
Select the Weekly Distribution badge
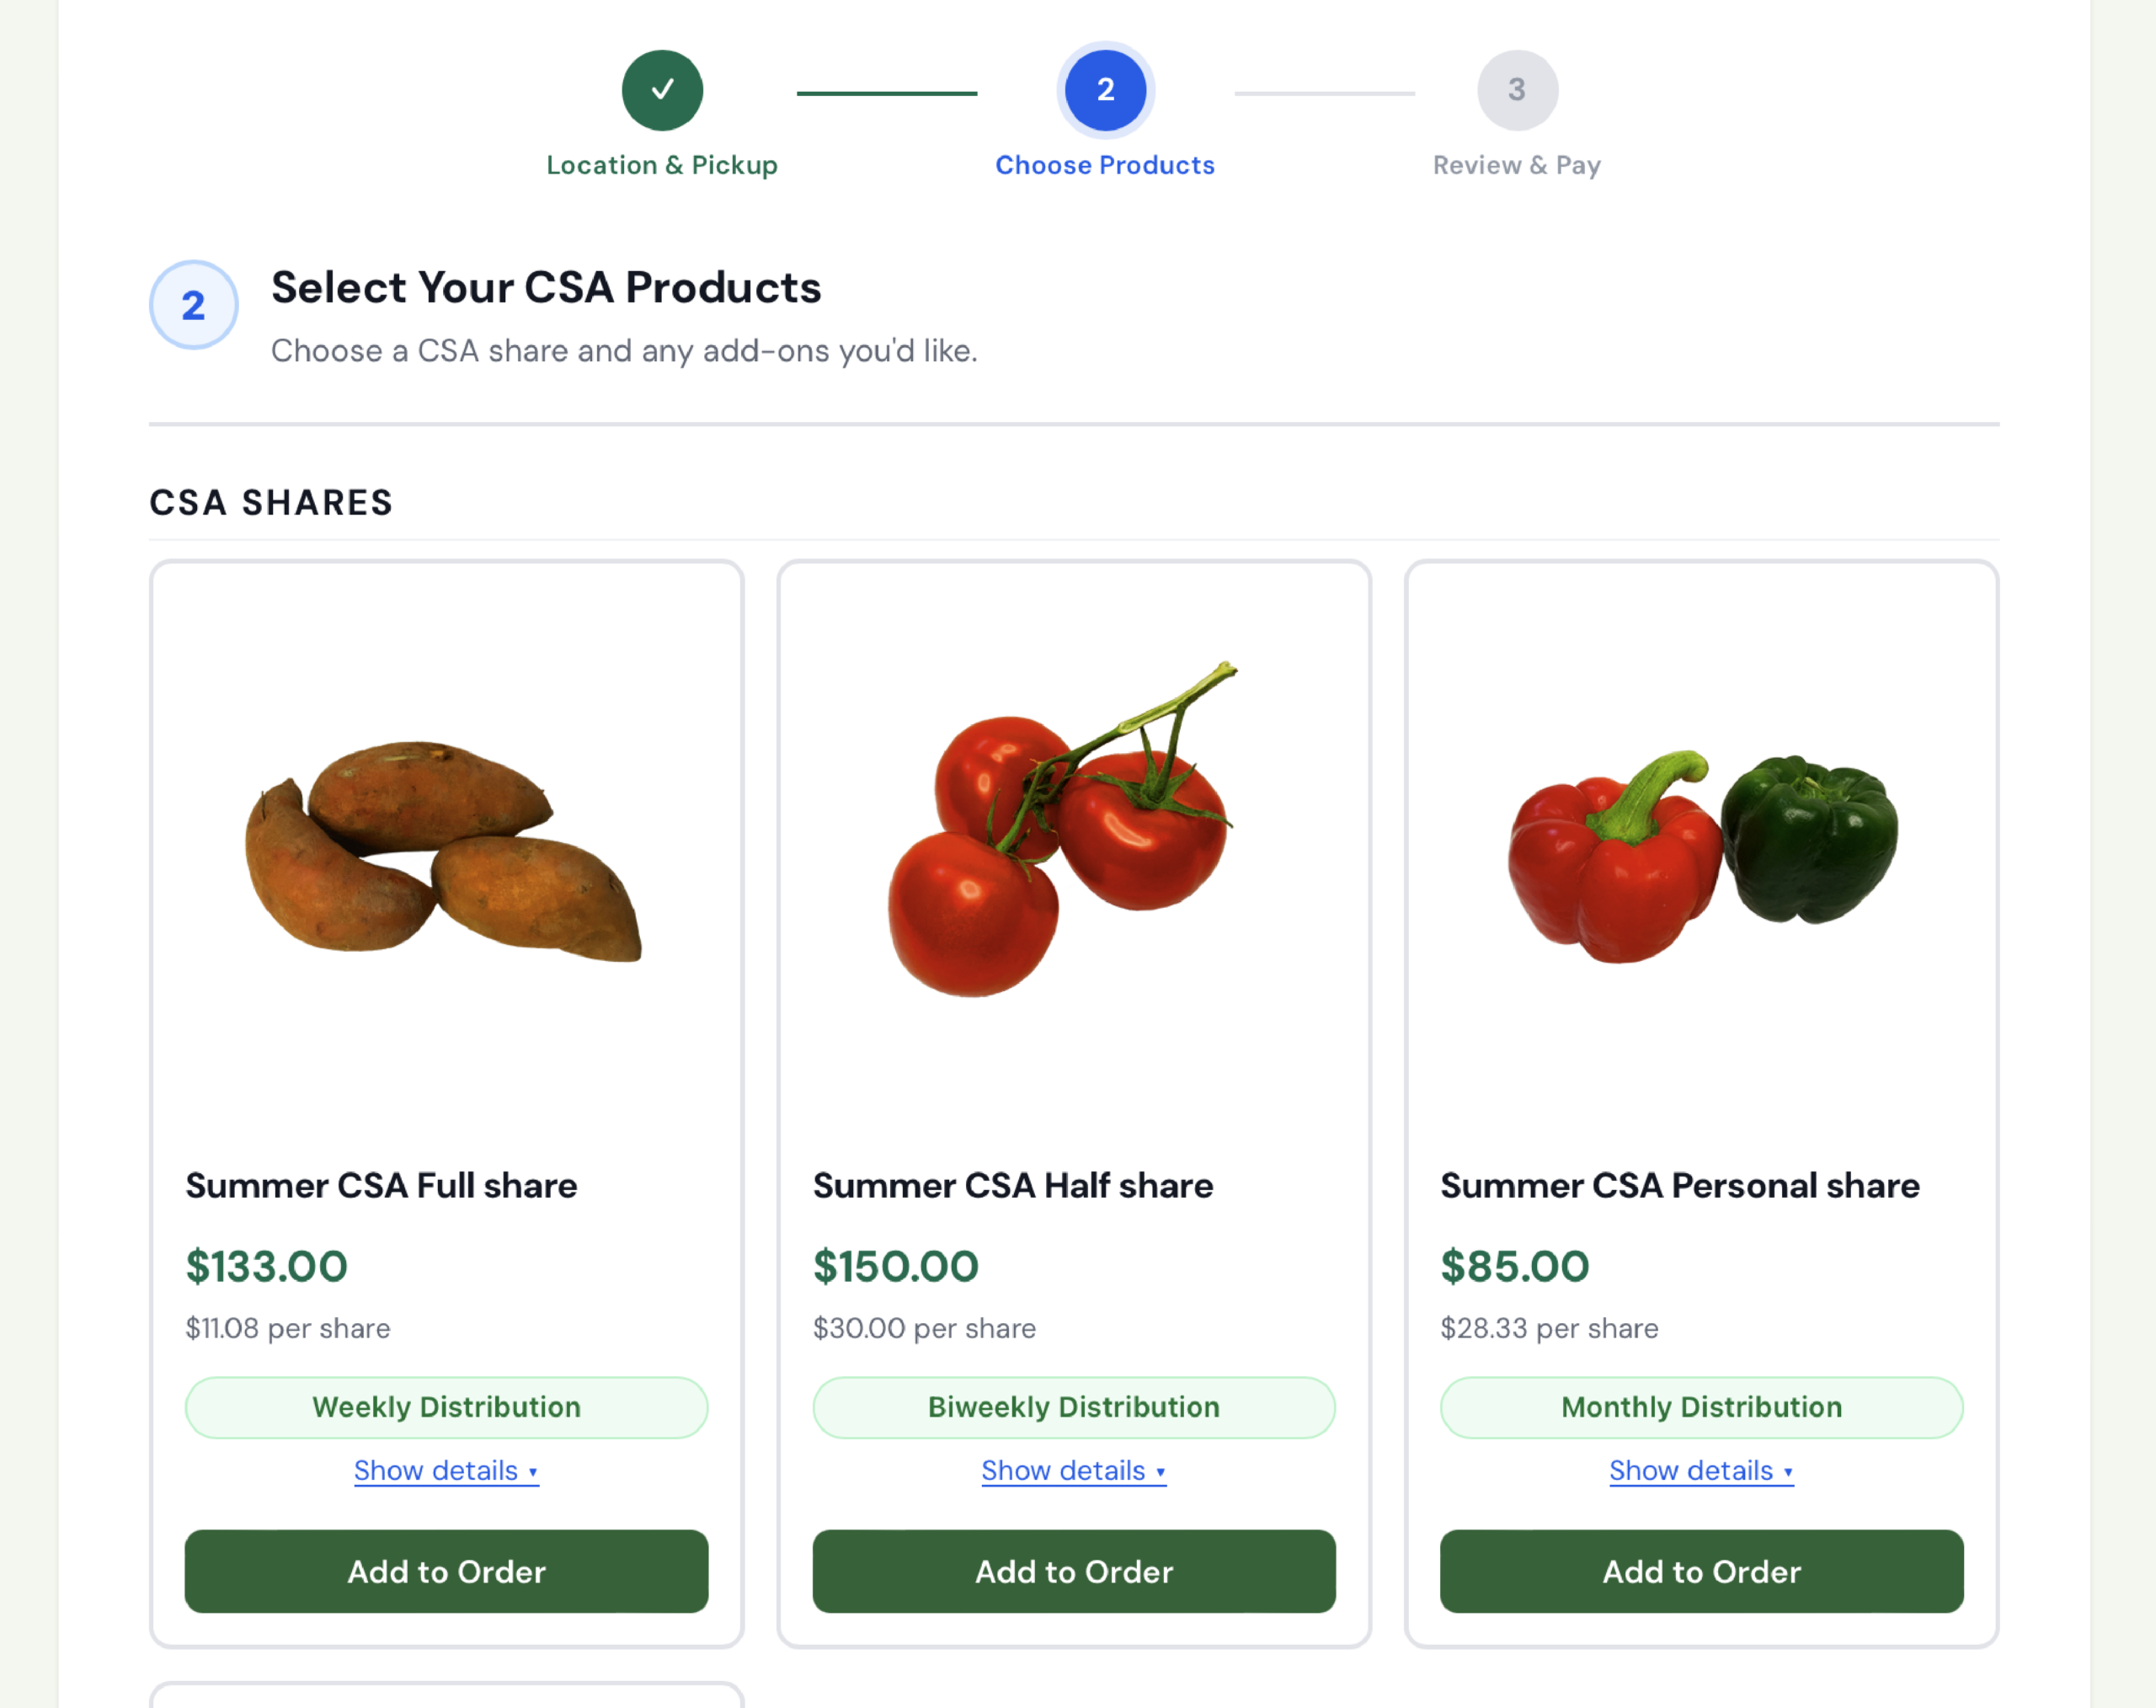[446, 1407]
